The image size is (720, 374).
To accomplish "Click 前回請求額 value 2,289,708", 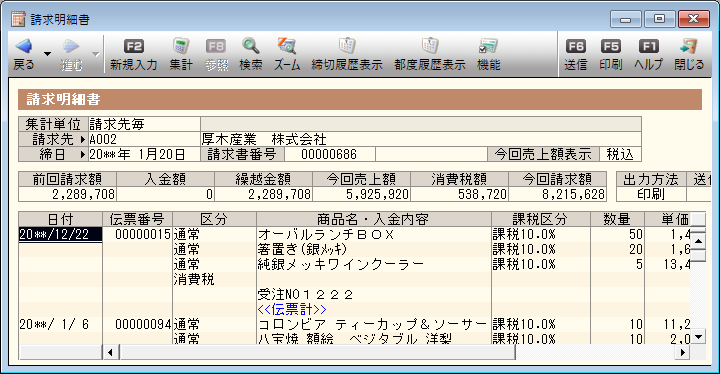I will [68, 194].
